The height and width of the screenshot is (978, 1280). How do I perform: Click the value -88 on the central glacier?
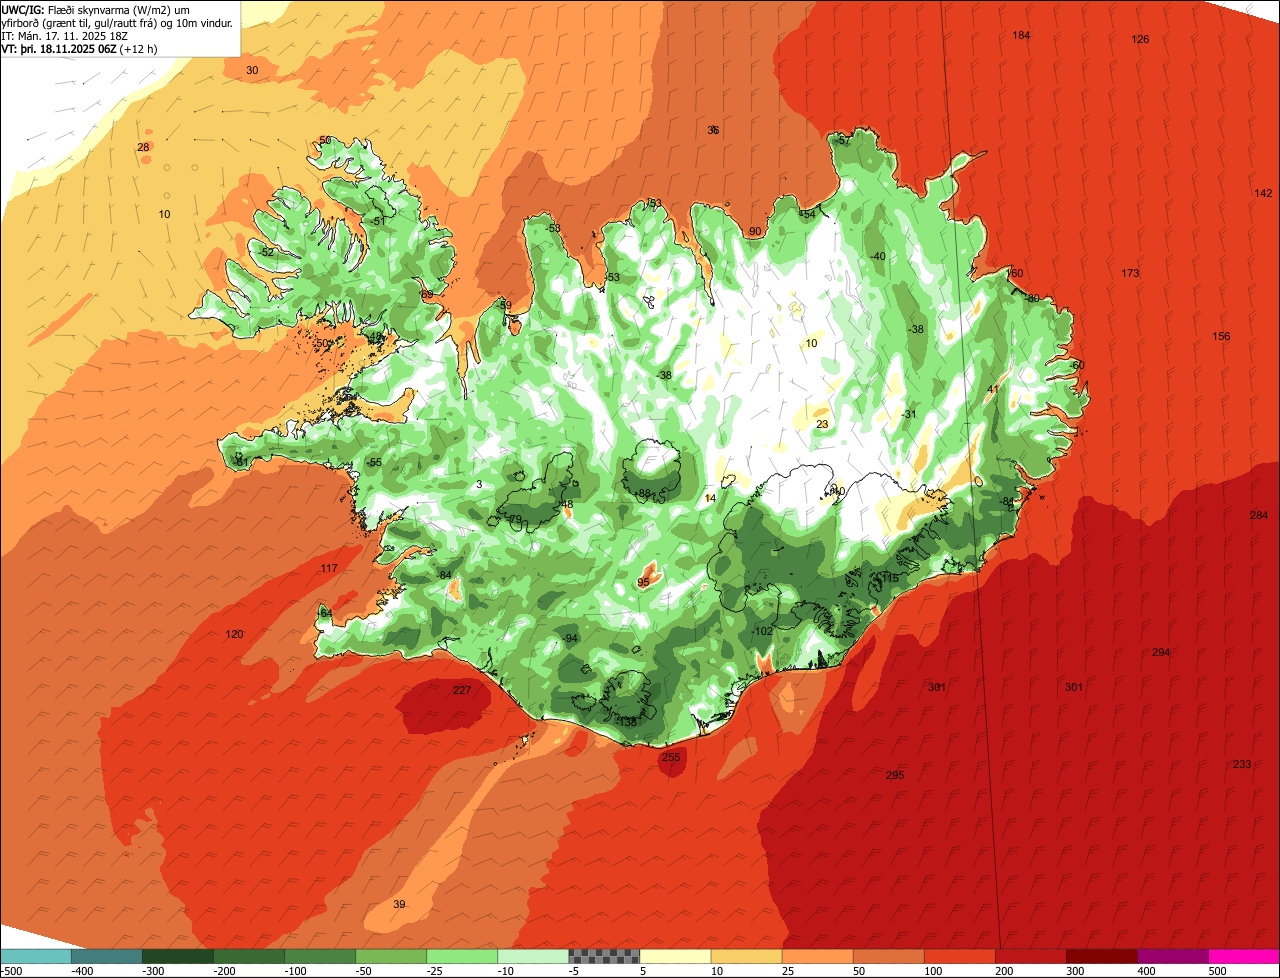[x=642, y=493]
